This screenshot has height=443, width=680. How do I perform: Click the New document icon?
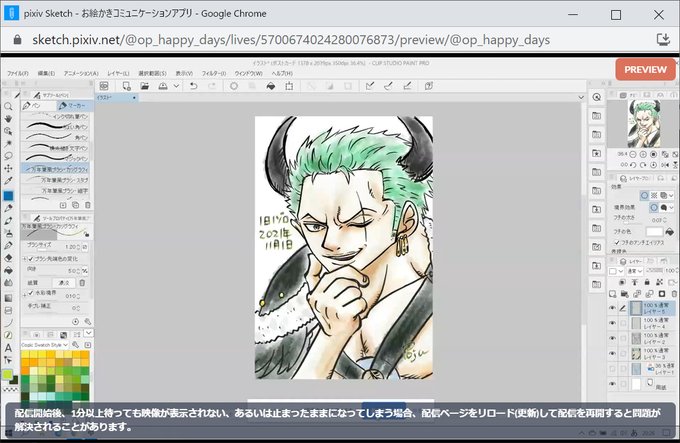coord(126,86)
